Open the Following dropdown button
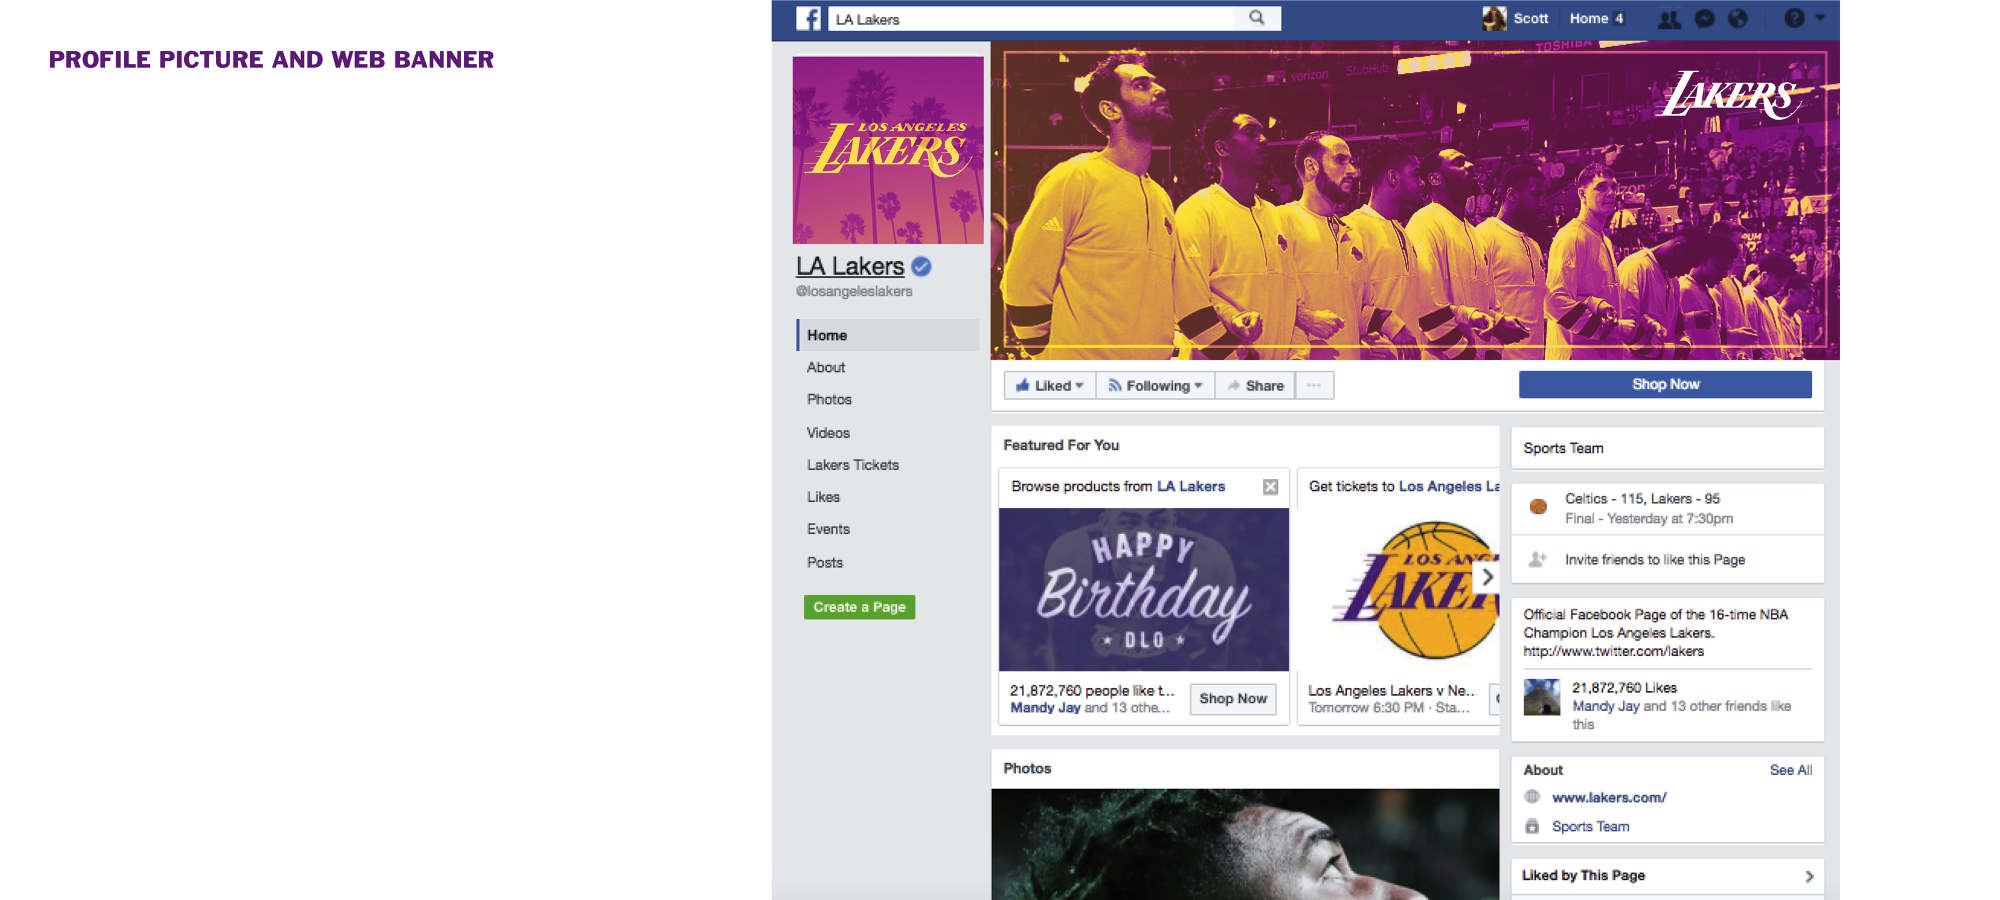Viewport: 2000px width, 900px height. (1155, 385)
